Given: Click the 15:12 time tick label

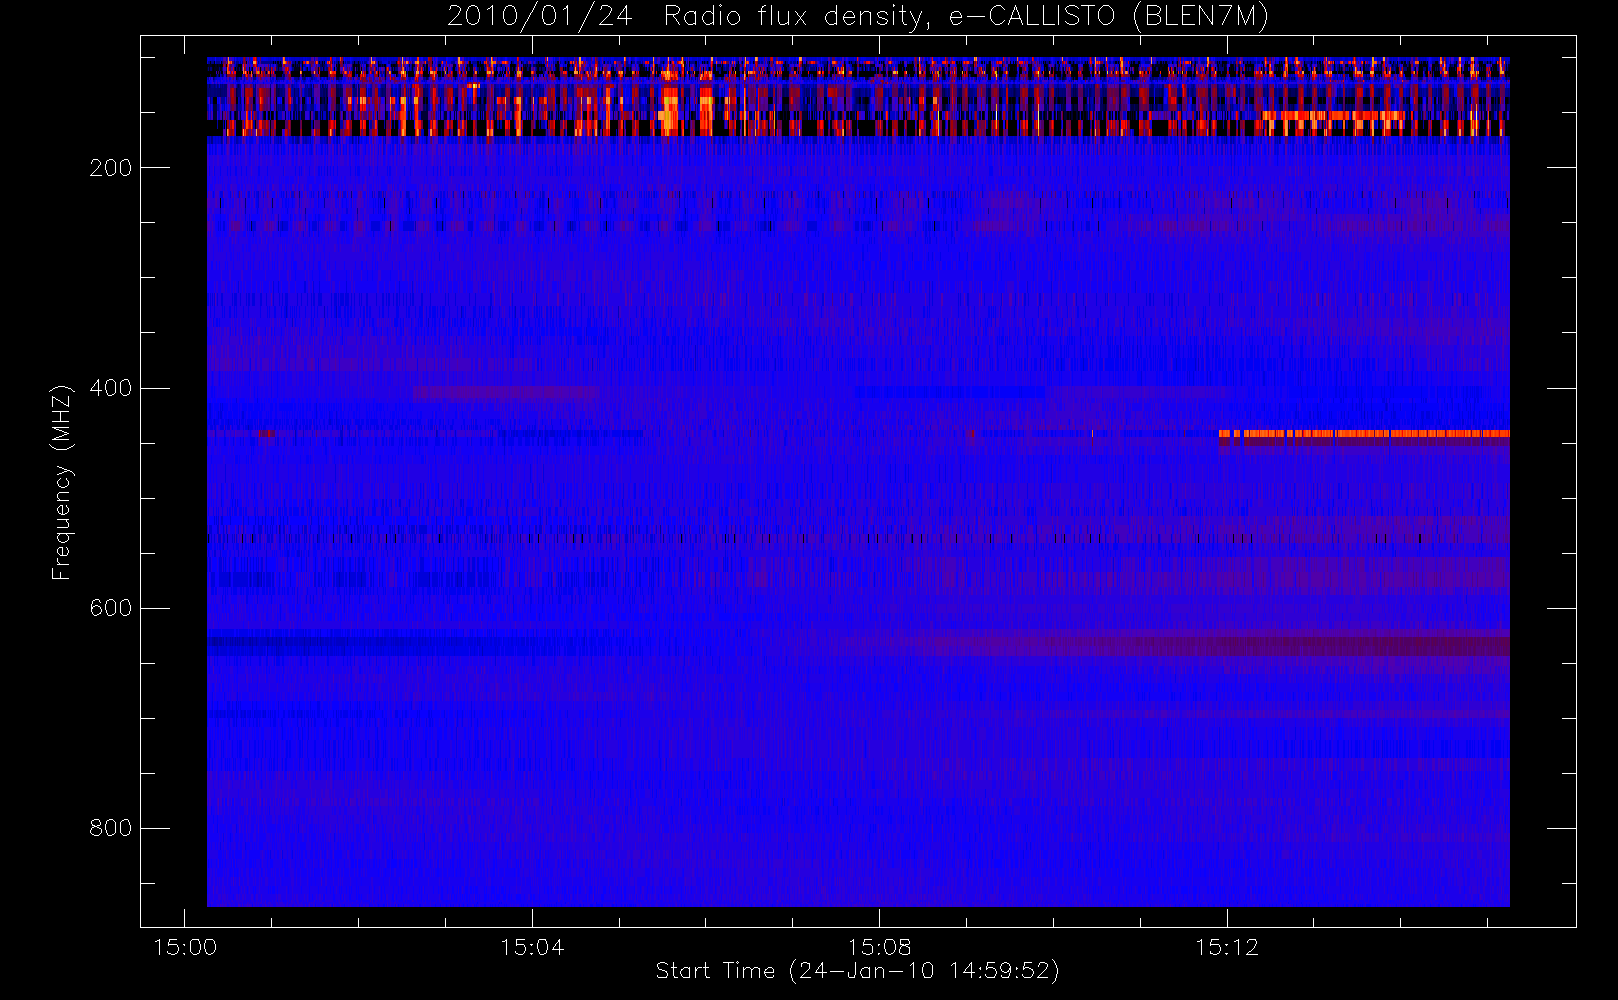Looking at the screenshot, I should pyautogui.click(x=1227, y=947).
